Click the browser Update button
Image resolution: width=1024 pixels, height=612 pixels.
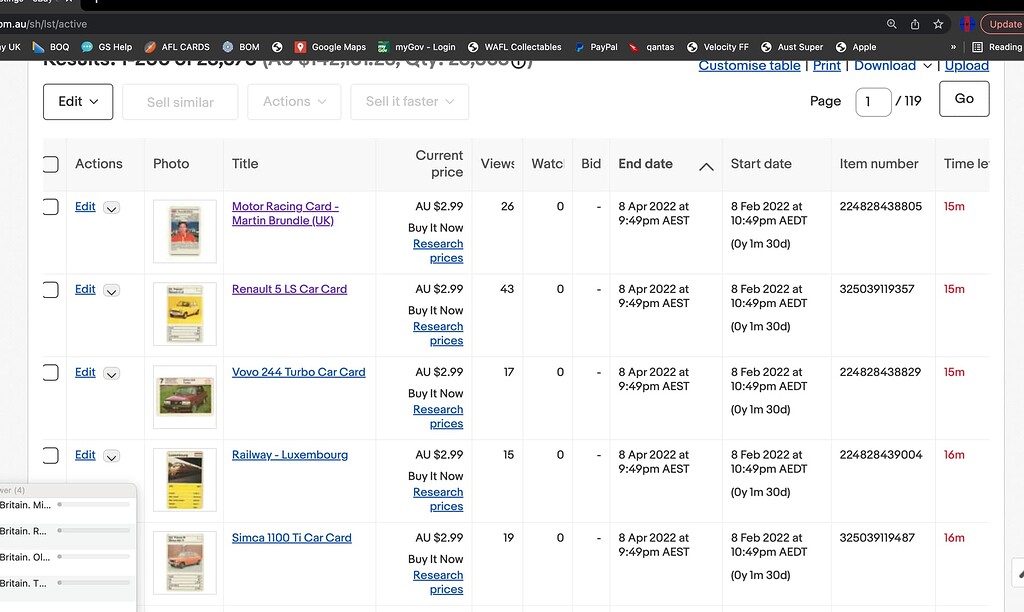[x=1003, y=24]
